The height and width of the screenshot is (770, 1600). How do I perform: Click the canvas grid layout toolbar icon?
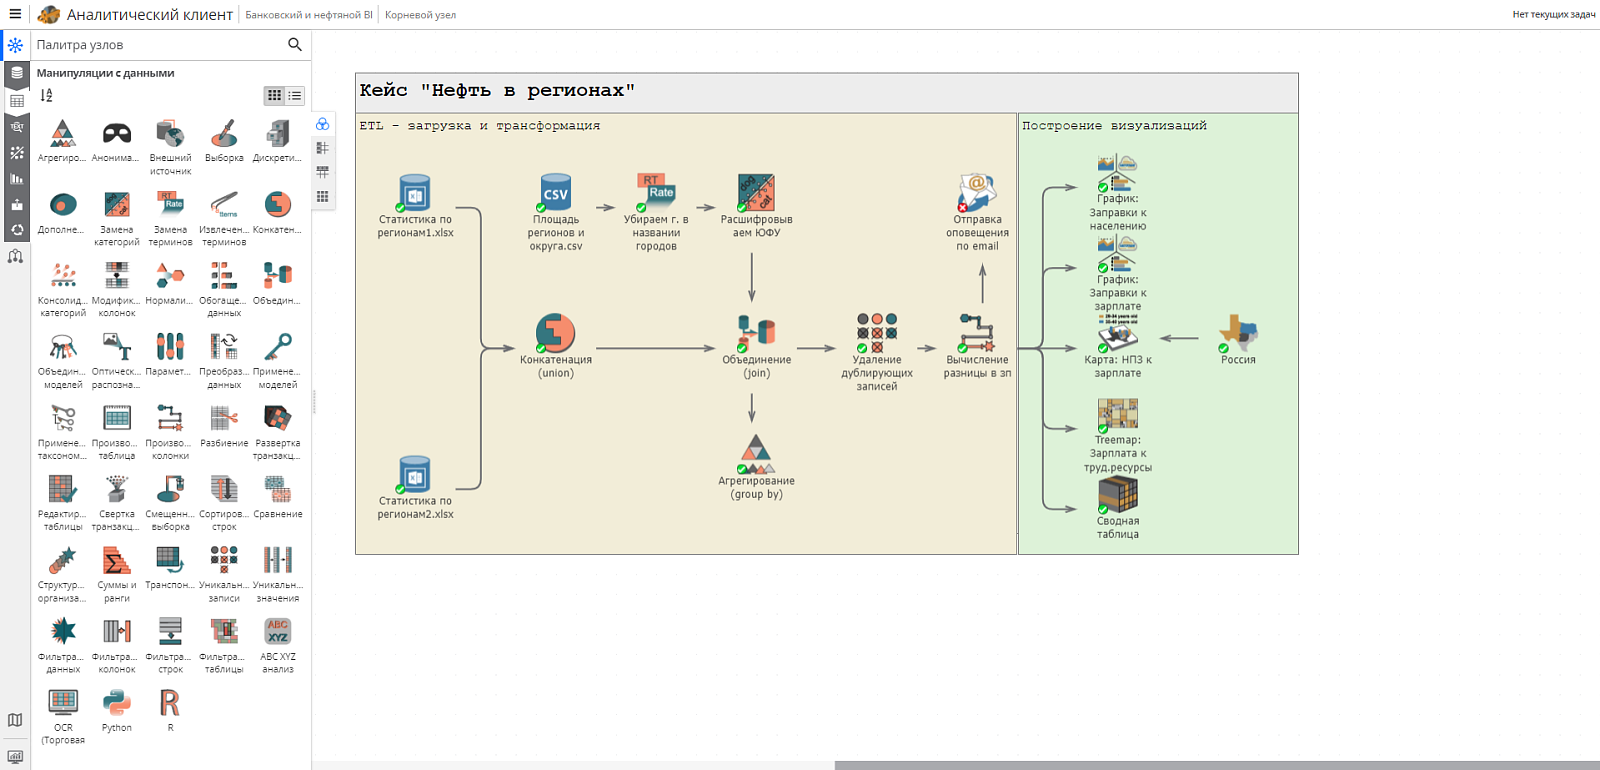(x=322, y=197)
